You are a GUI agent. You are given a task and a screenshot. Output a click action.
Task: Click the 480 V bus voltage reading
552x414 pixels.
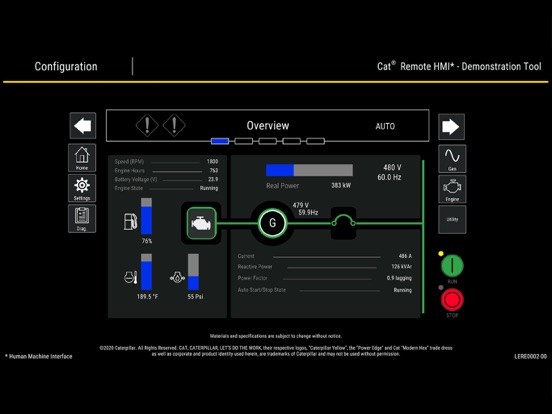click(x=392, y=168)
